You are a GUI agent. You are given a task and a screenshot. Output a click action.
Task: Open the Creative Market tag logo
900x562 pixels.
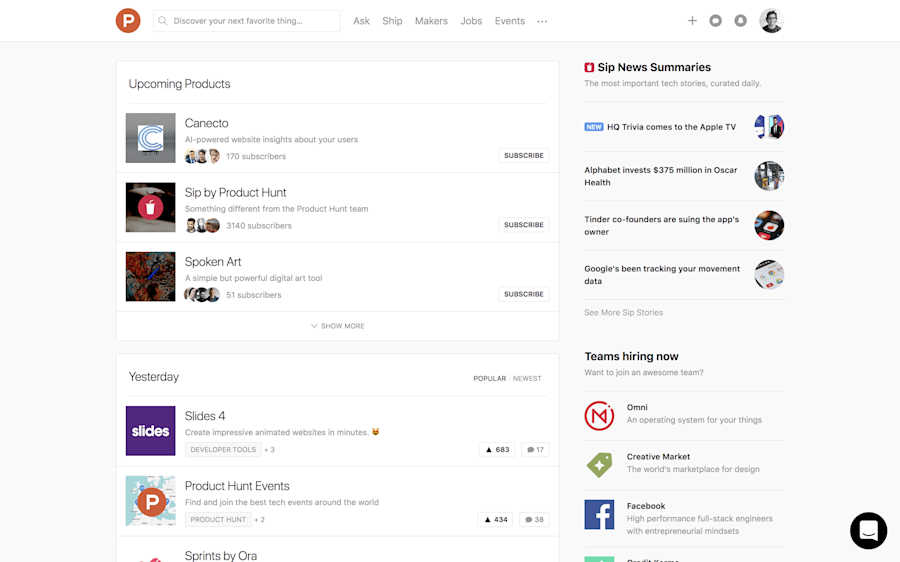click(599, 465)
